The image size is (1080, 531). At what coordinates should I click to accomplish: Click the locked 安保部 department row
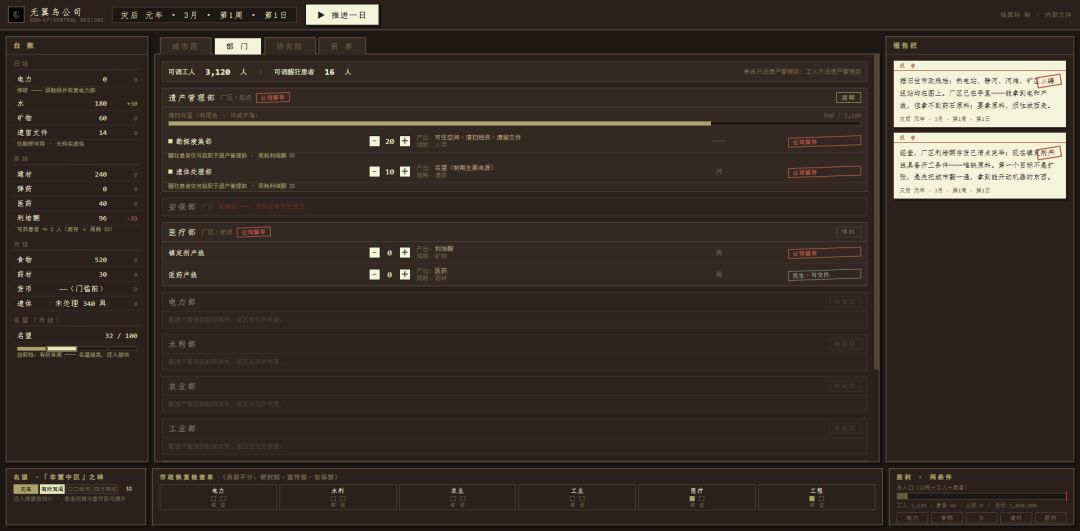coord(515,206)
